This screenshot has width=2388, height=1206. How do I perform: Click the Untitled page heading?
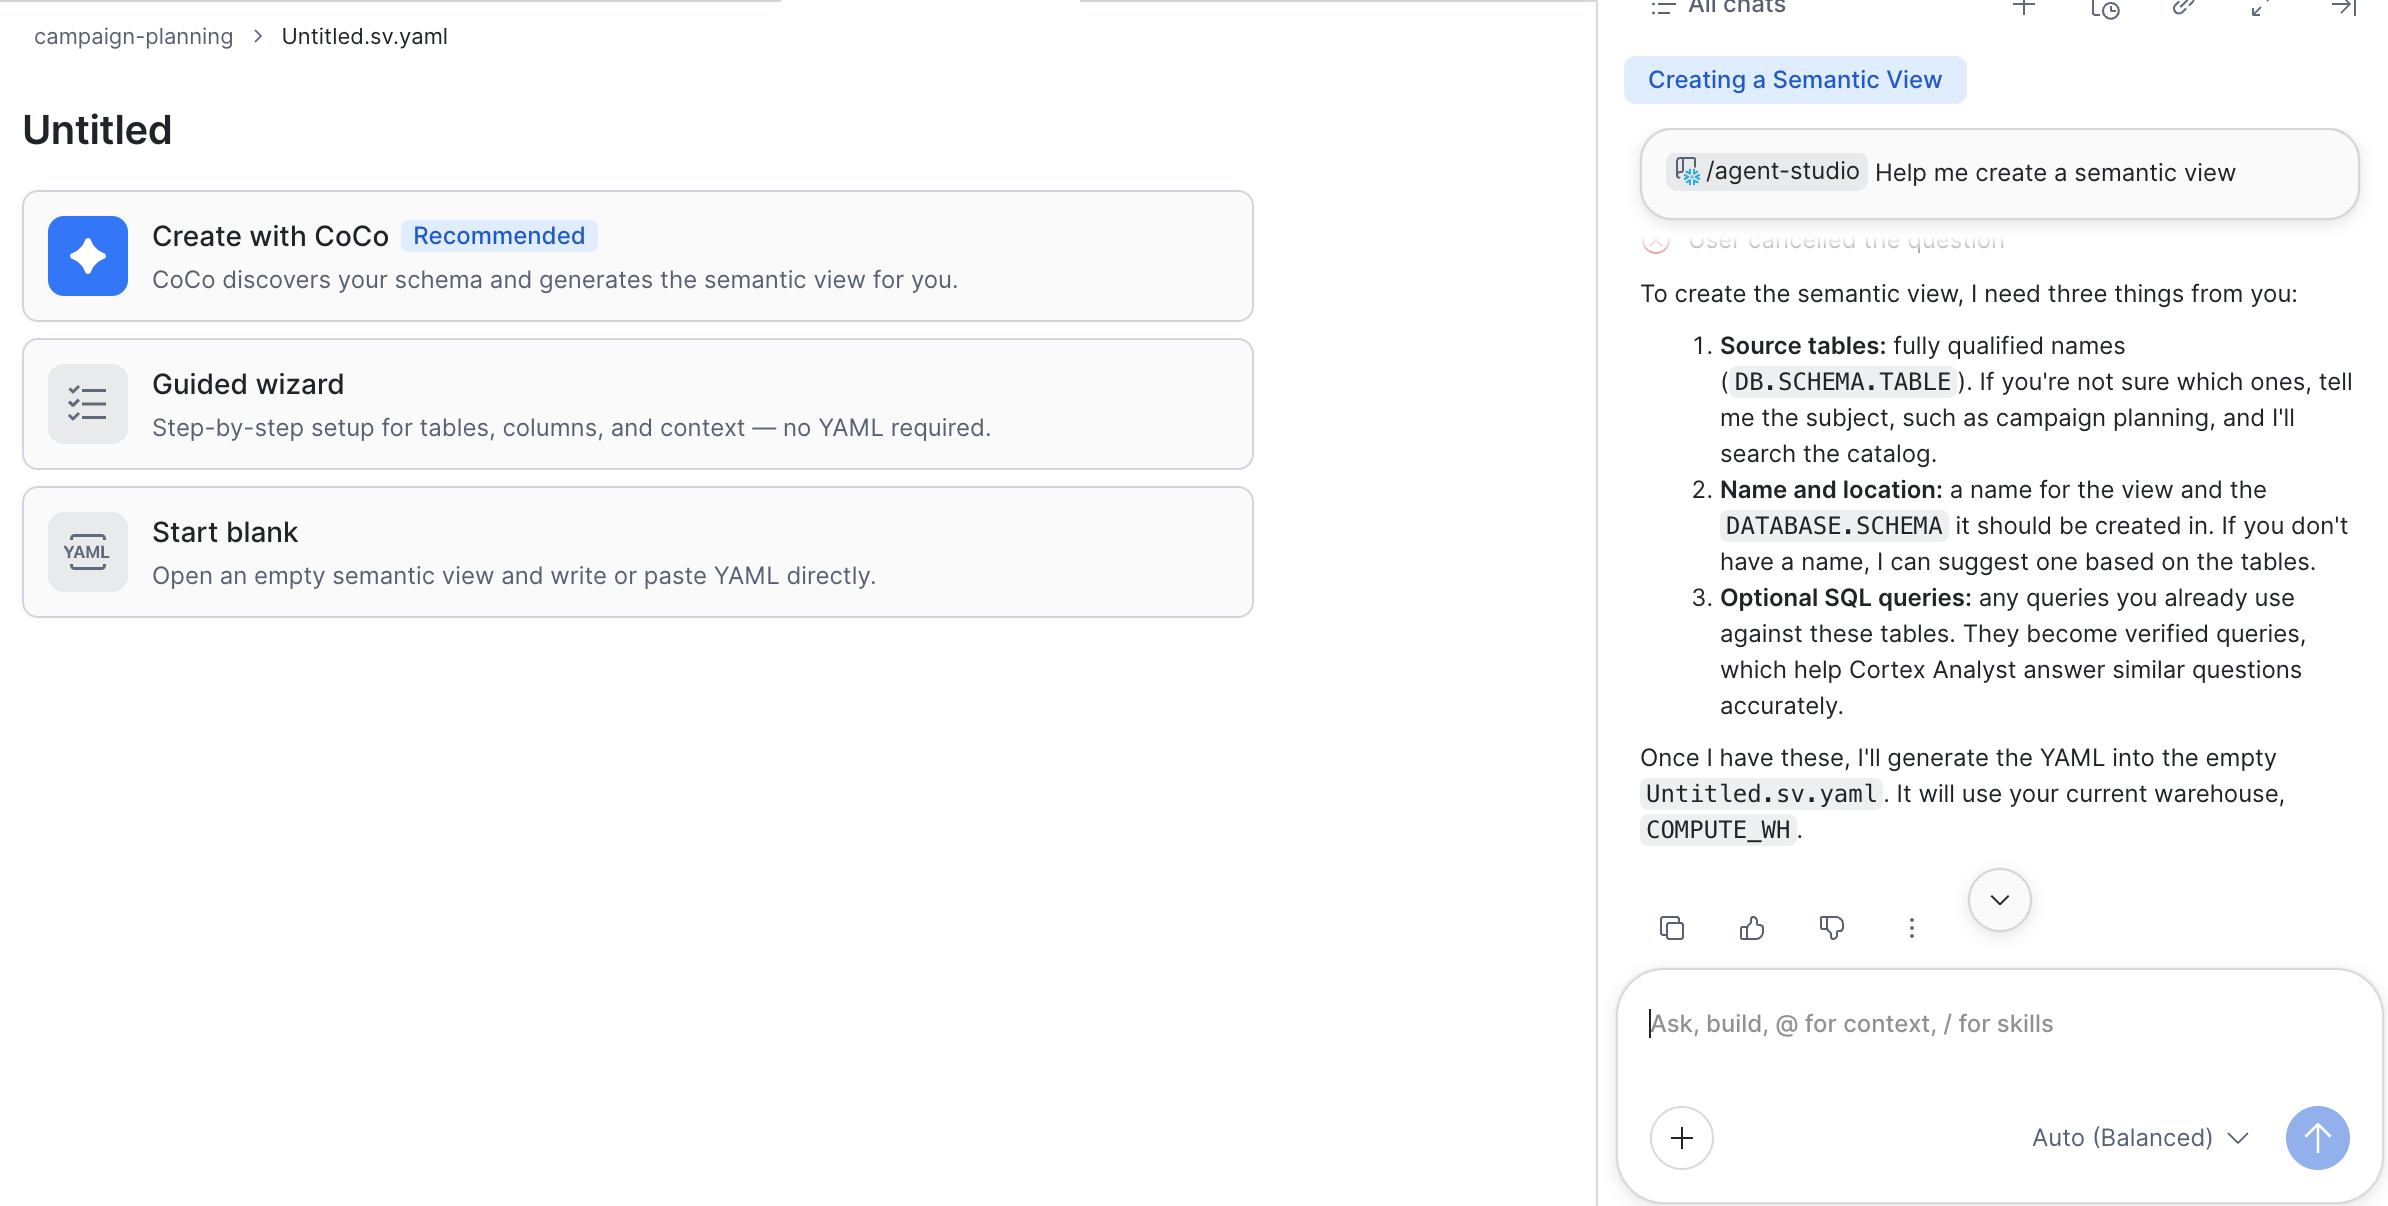pyautogui.click(x=97, y=130)
